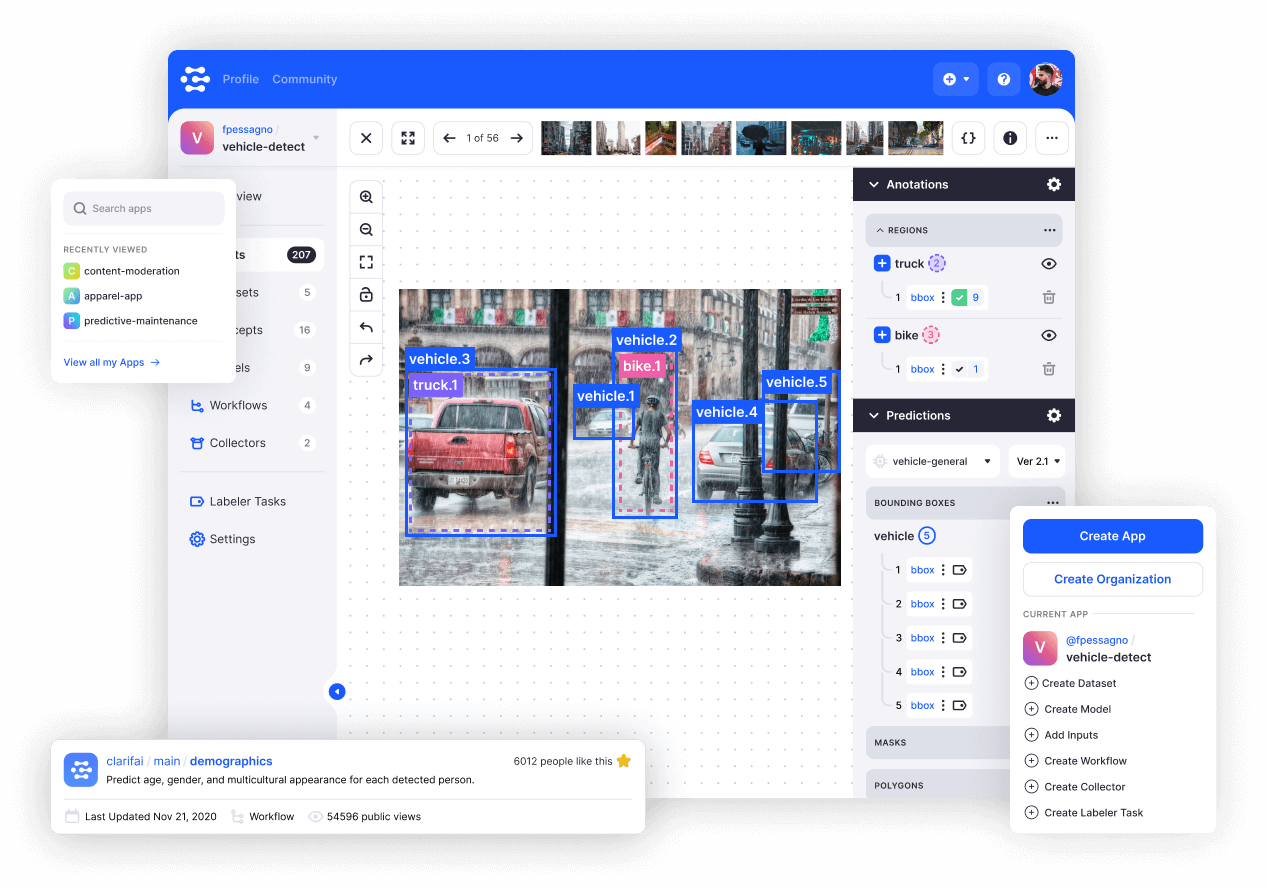Screen dimensions: 1267x888
Task: Undo the last annotation change
Action: (x=366, y=327)
